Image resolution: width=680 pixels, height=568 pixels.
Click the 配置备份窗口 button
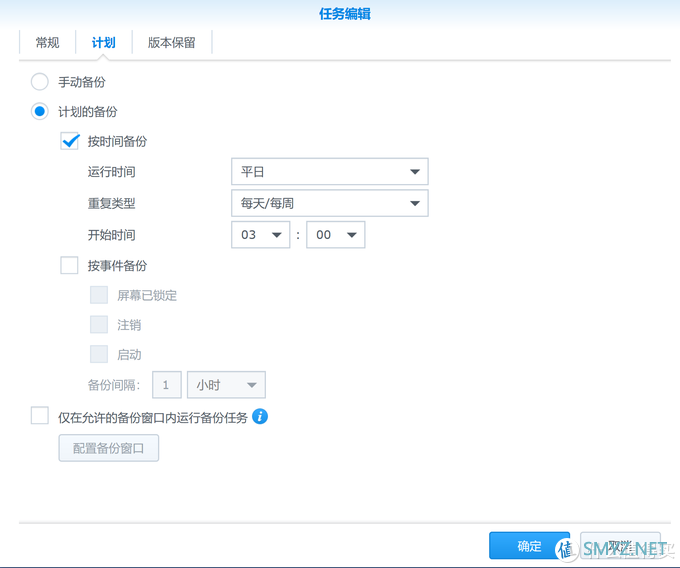[109, 448]
